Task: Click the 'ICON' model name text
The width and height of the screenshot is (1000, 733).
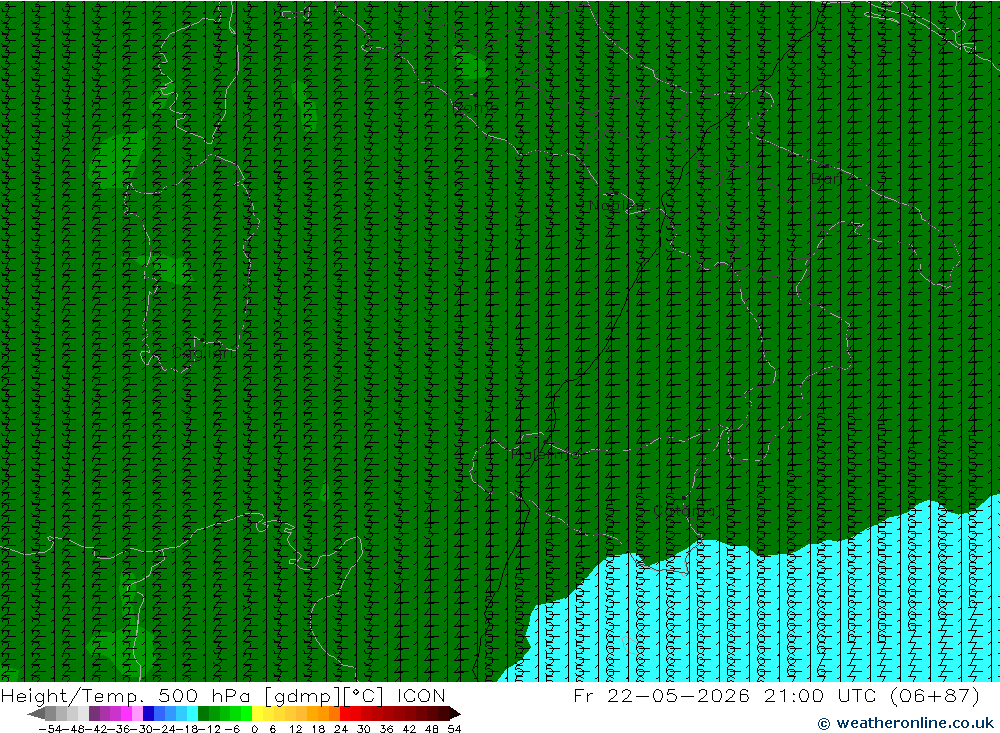Action: (x=422, y=696)
